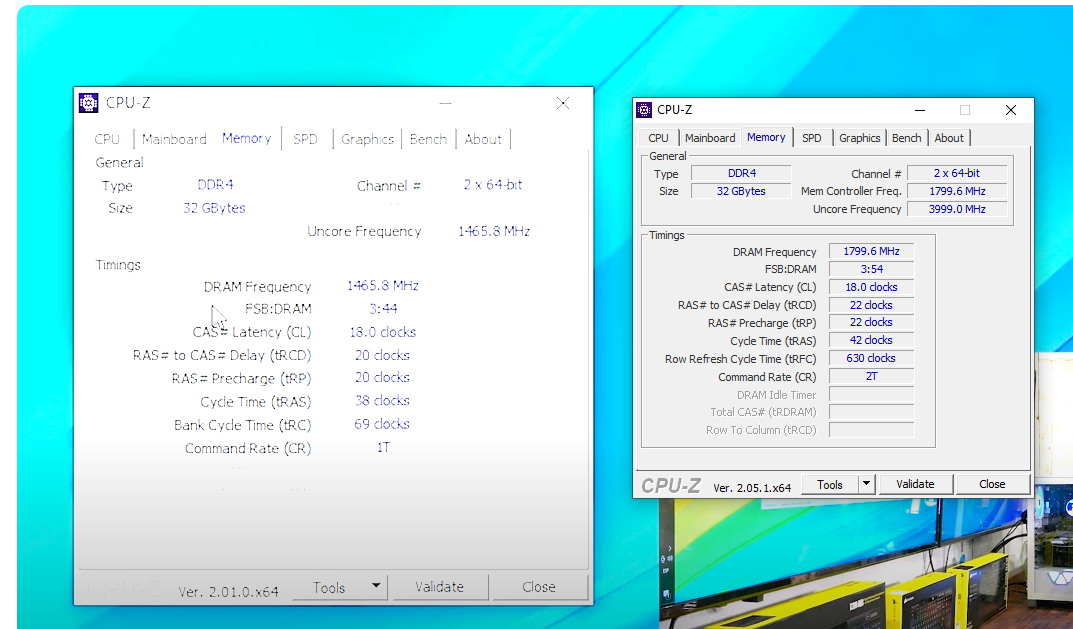Click the Ver. 2.01.0.x64 version text

click(x=229, y=591)
